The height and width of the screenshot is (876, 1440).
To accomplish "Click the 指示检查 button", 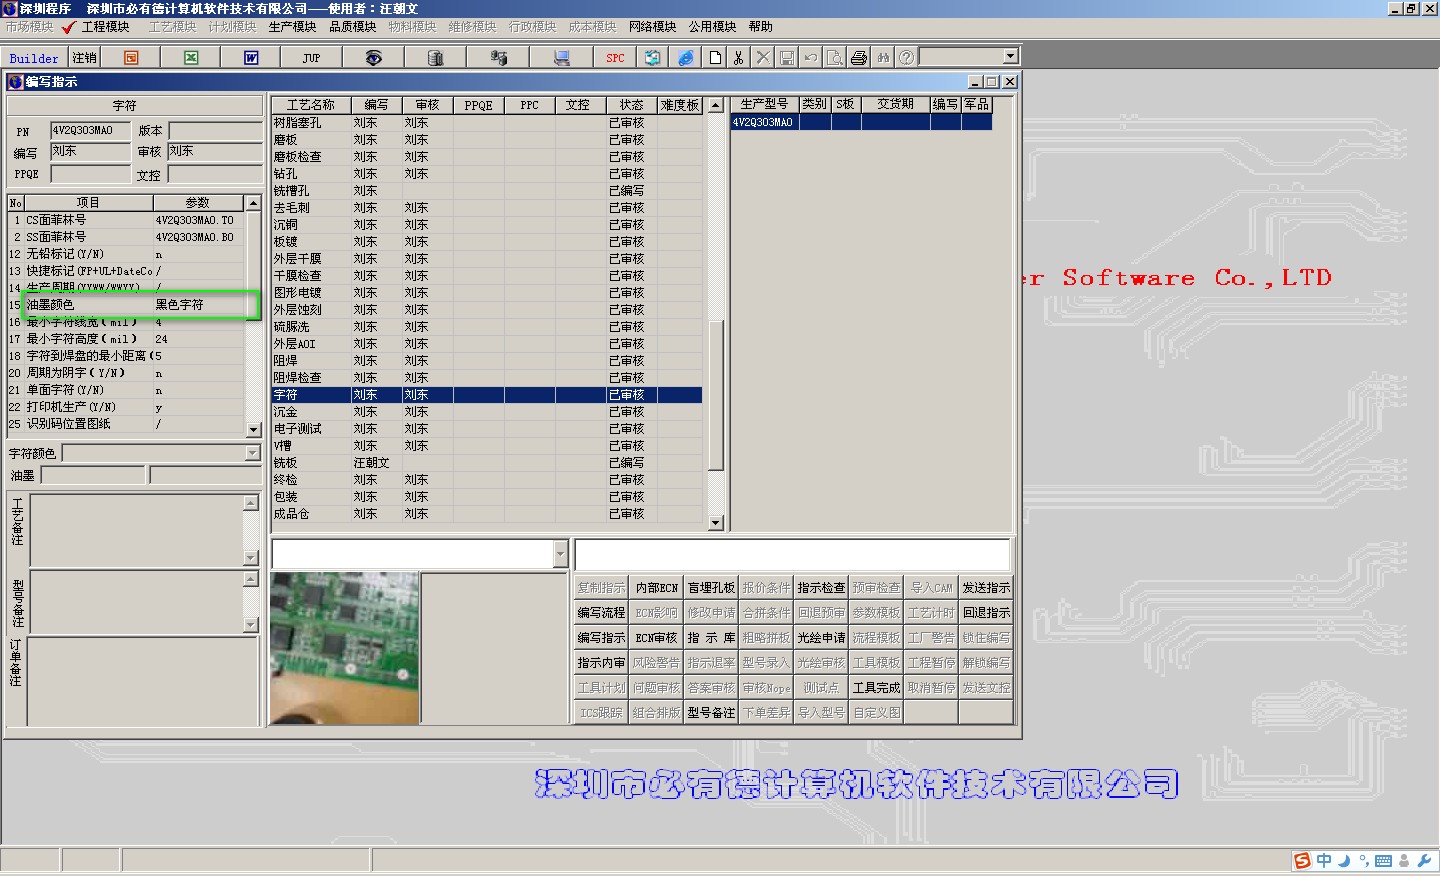I will pyautogui.click(x=821, y=588).
